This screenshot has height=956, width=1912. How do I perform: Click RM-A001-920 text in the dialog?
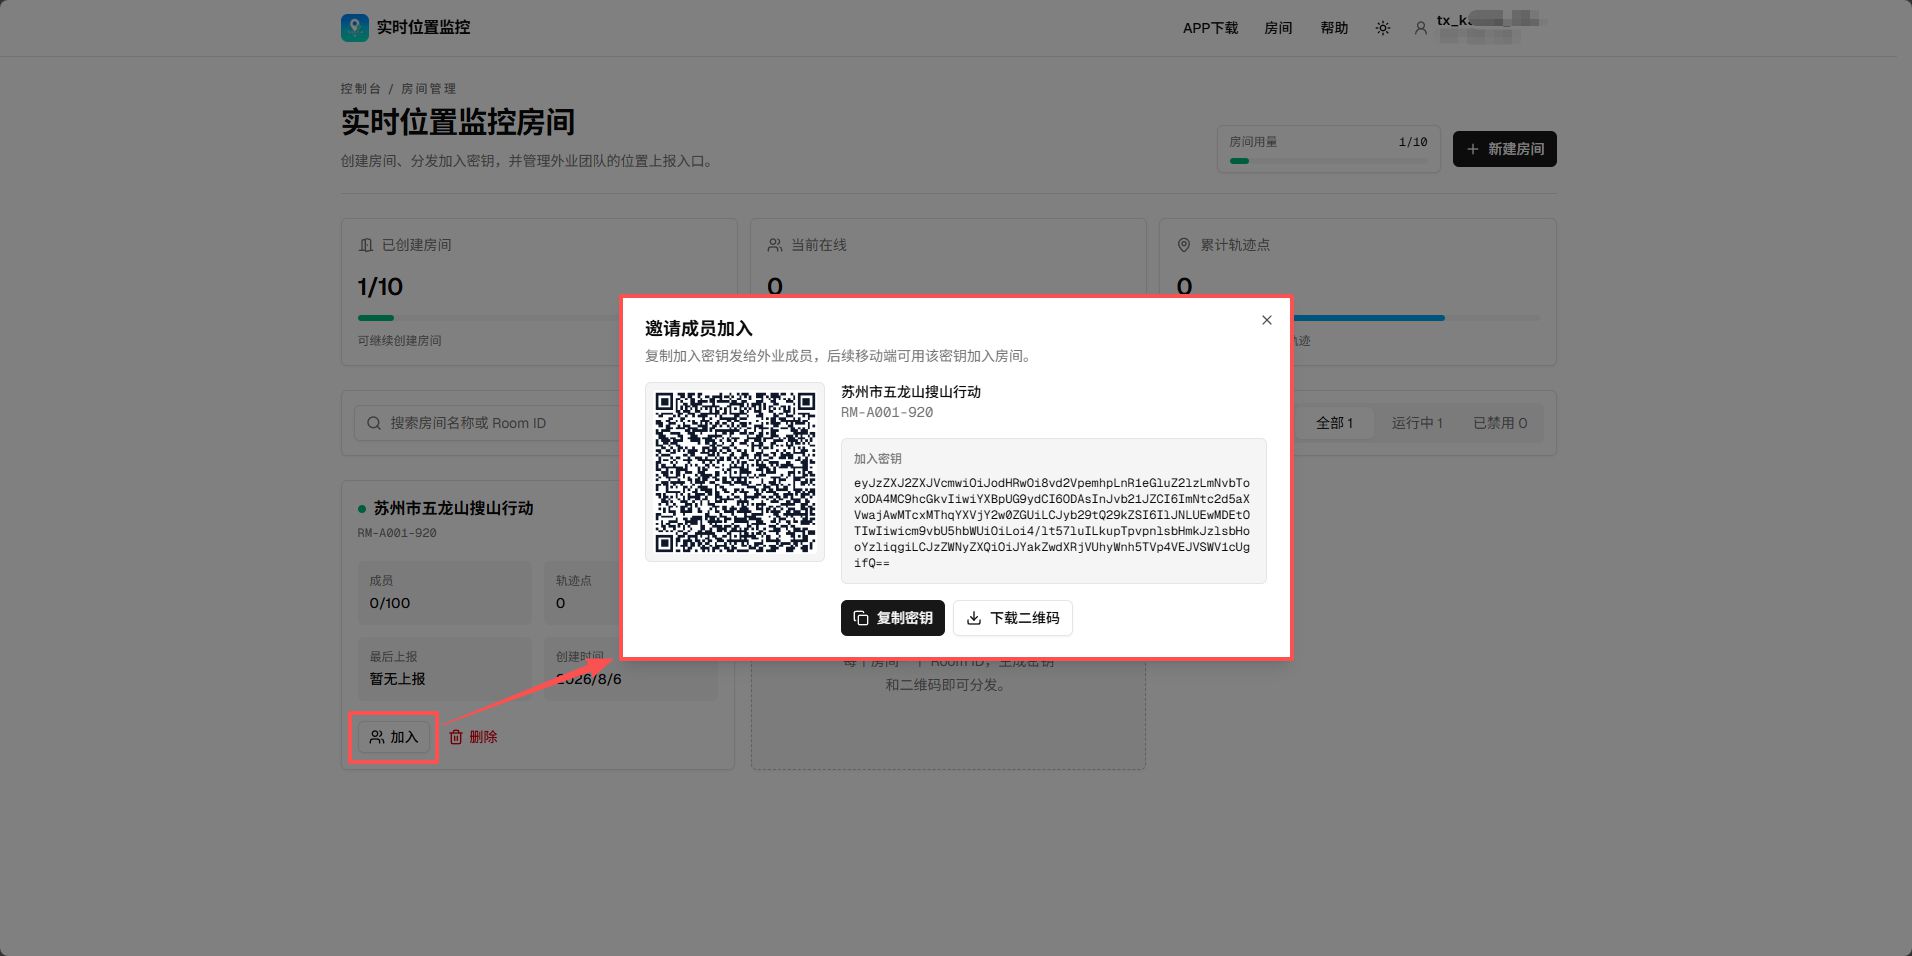[x=887, y=412]
